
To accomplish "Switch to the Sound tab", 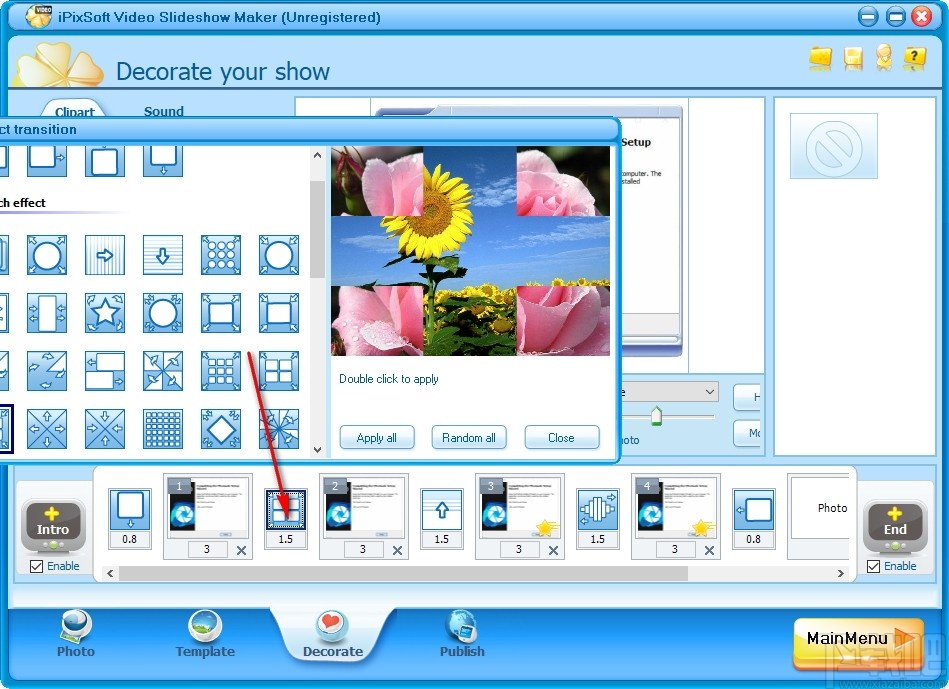I will 163,111.
